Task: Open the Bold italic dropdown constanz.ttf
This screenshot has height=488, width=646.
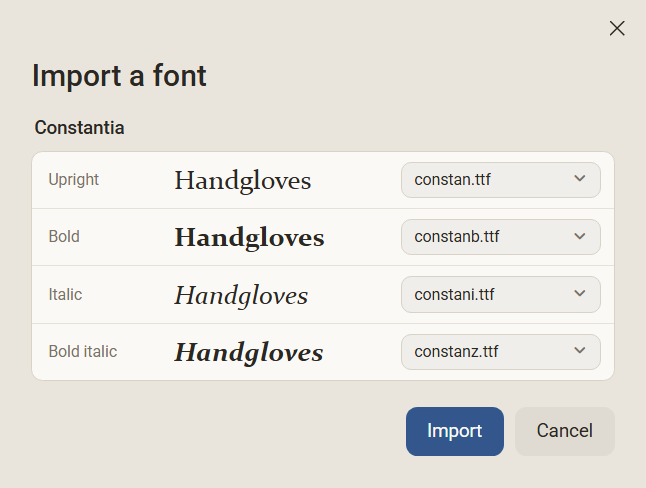Action: [x=501, y=352]
